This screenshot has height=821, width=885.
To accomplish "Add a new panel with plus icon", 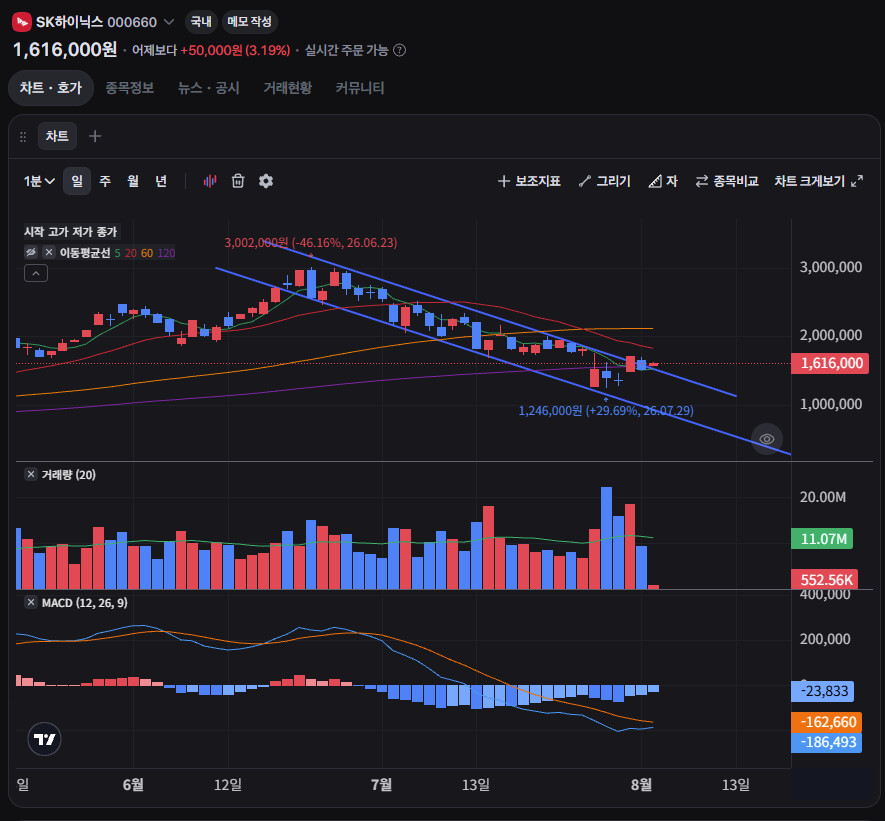I will [x=95, y=136].
